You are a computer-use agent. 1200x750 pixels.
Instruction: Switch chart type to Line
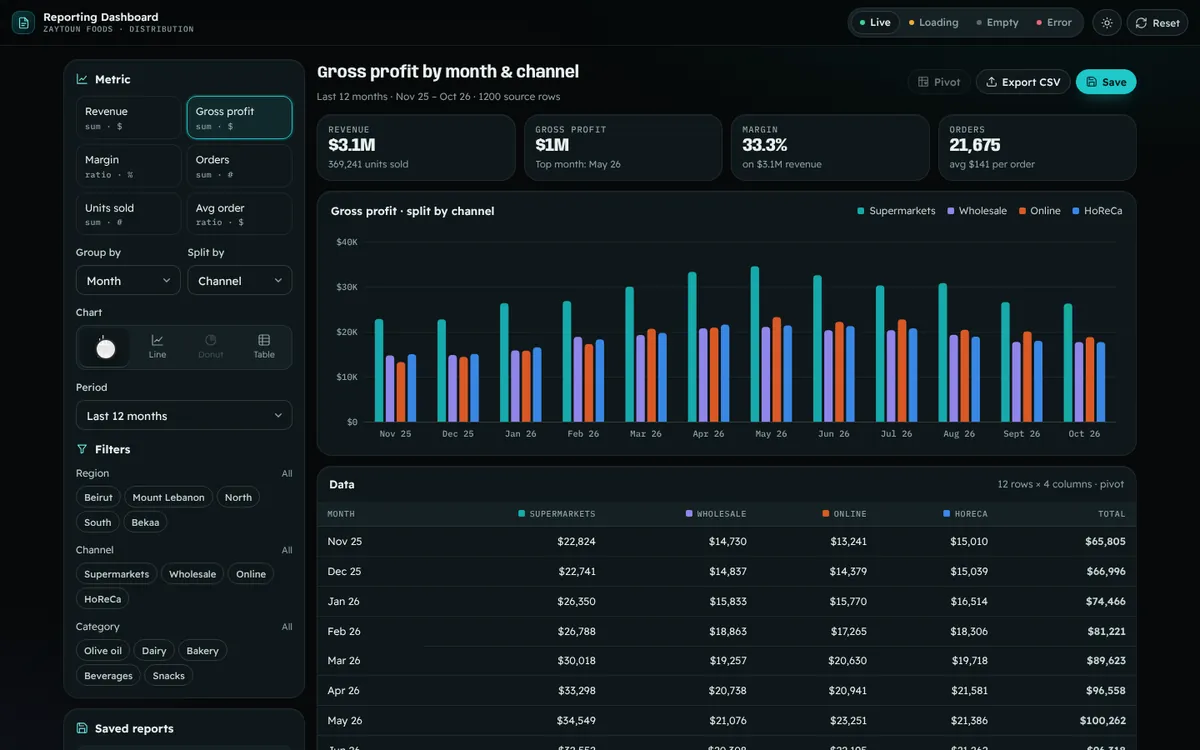tap(157, 347)
